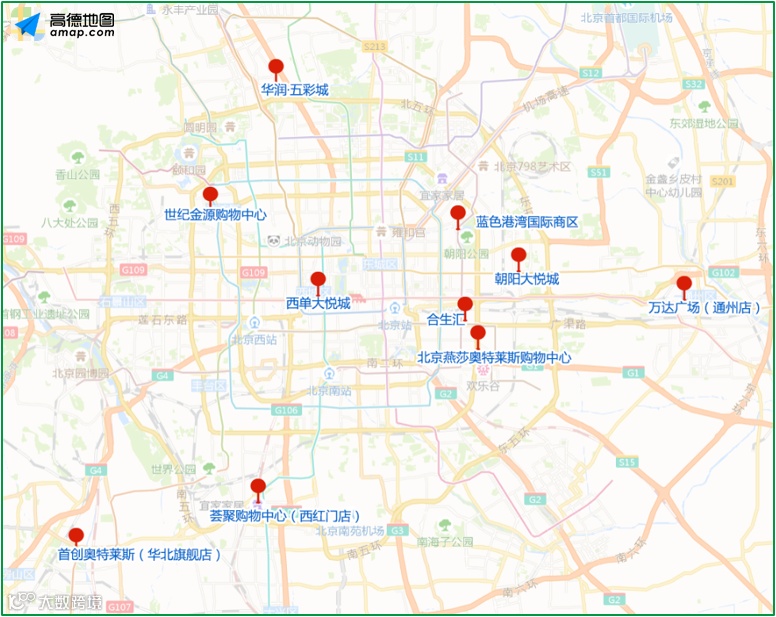Click the 石景山区 district label
776x617 pixels.
click(122, 301)
